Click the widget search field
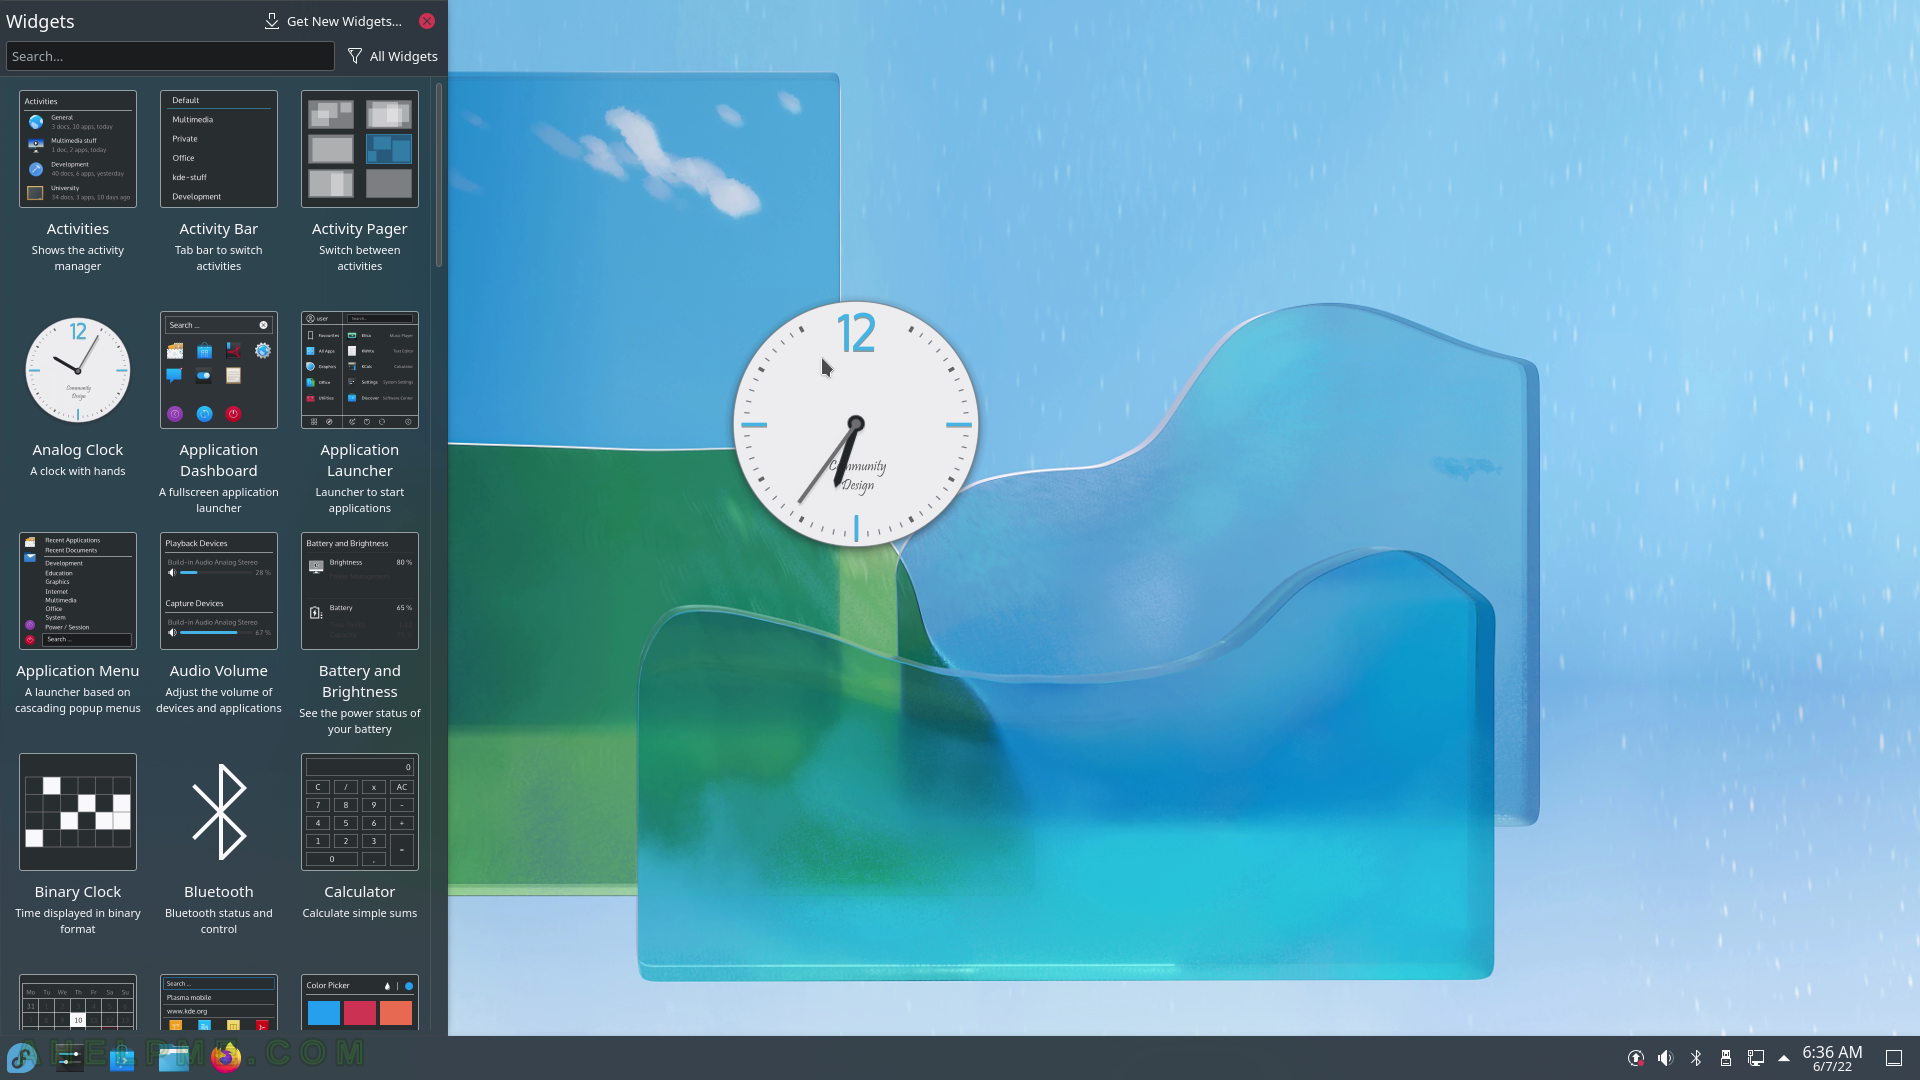Image resolution: width=1920 pixels, height=1080 pixels. (x=170, y=56)
